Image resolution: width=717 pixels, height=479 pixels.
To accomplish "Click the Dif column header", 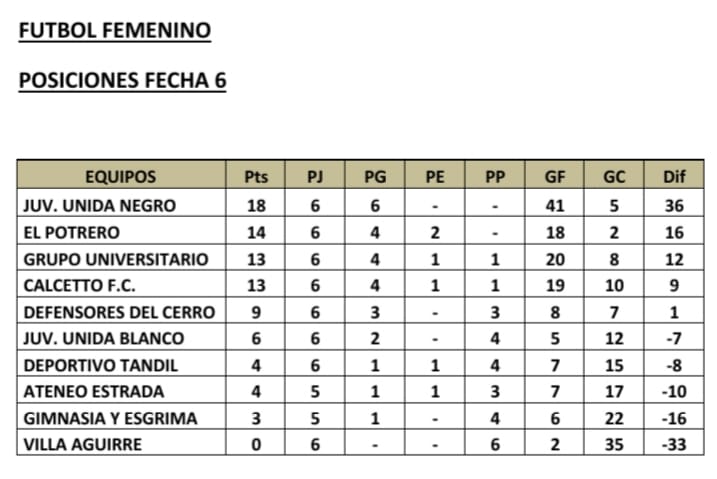I will tap(675, 178).
